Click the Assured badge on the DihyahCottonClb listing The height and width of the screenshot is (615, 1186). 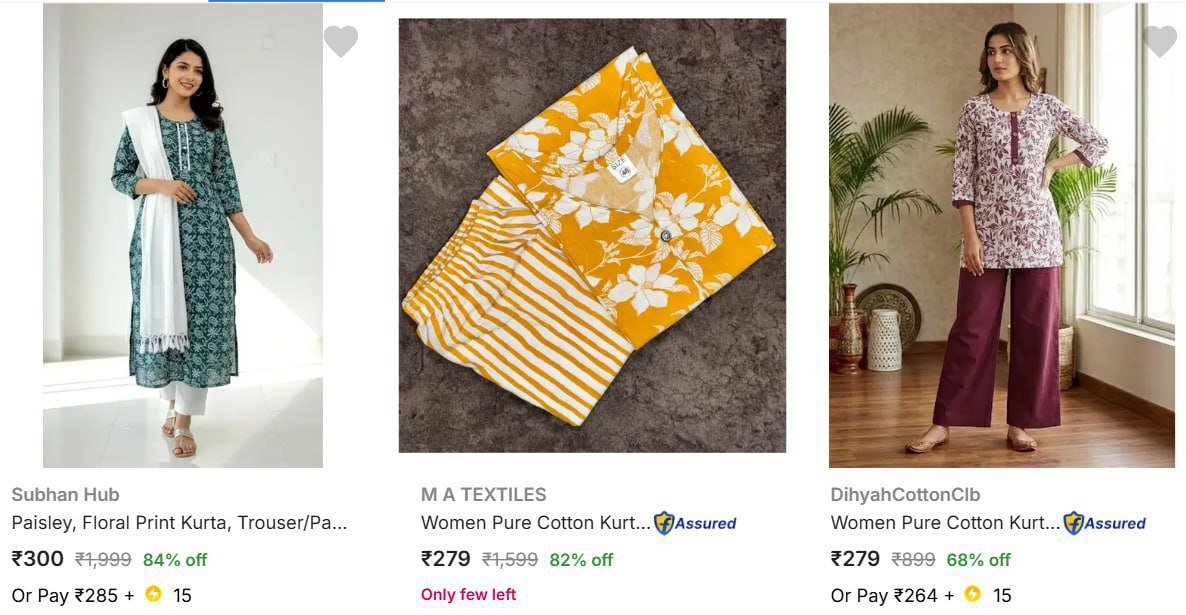click(x=1105, y=523)
